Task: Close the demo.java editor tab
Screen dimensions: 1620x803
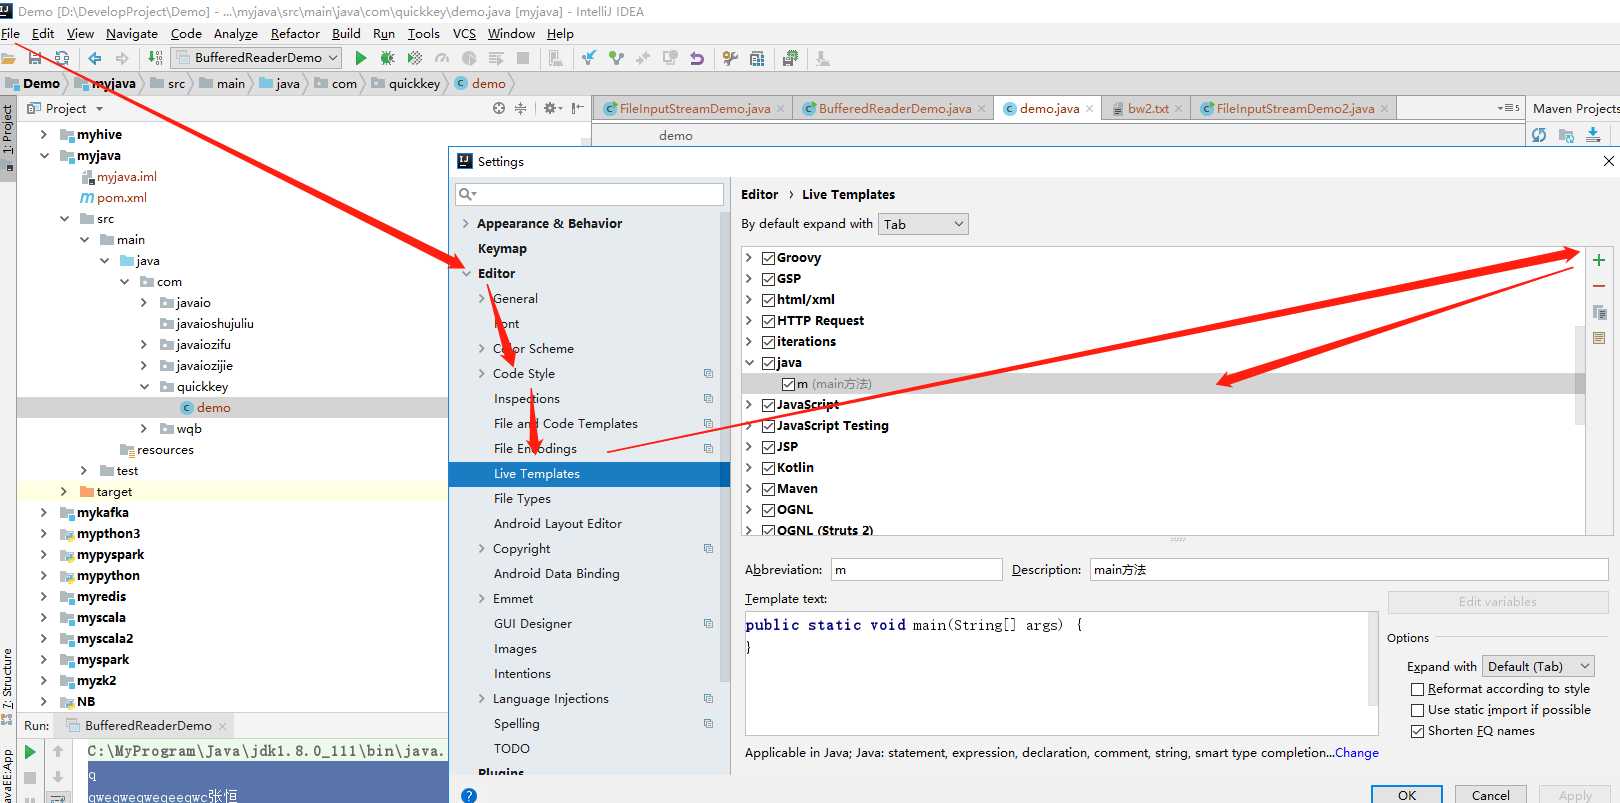Action: pyautogui.click(x=1089, y=108)
